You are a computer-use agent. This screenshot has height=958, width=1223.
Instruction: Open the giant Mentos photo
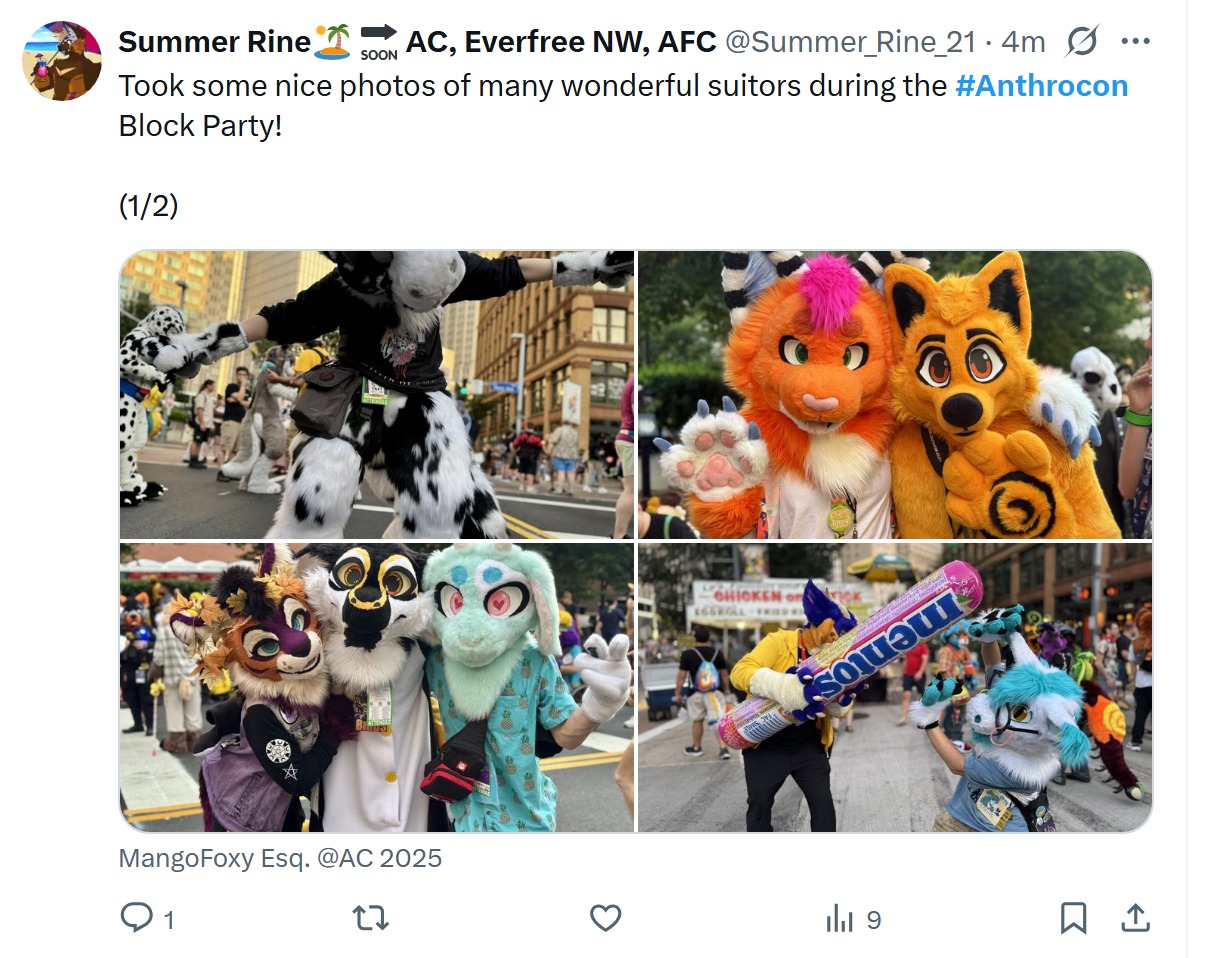tap(895, 688)
